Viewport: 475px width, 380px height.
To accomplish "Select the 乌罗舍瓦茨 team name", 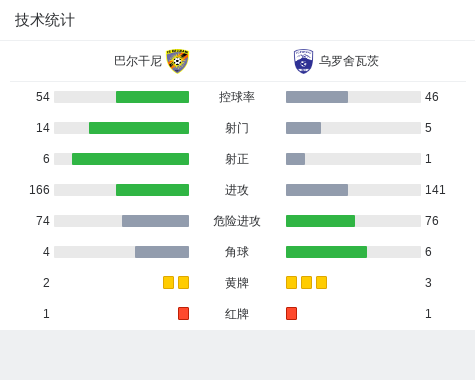I will click(349, 61).
